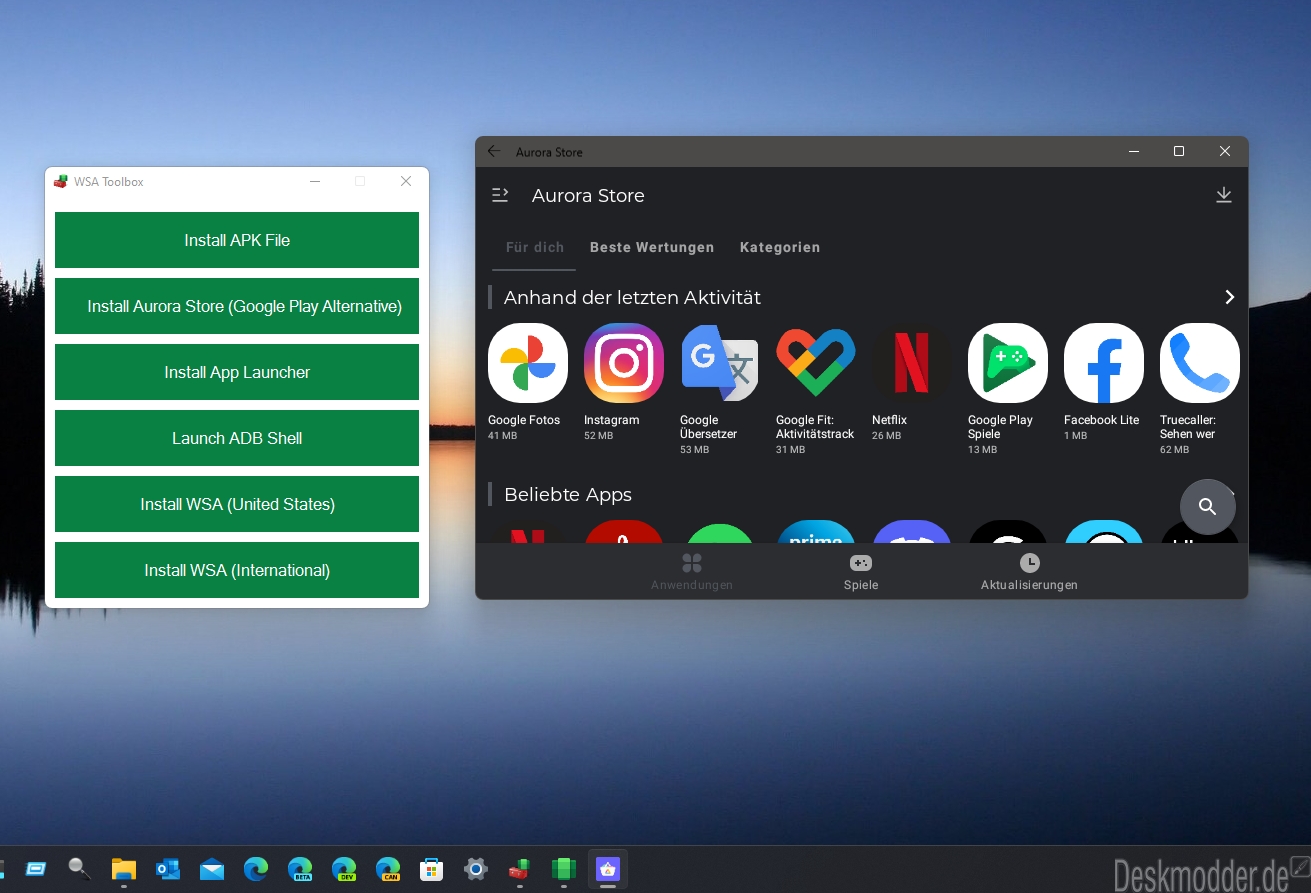This screenshot has width=1311, height=893.
Task: Click Launch ADB Shell button
Action: click(237, 438)
